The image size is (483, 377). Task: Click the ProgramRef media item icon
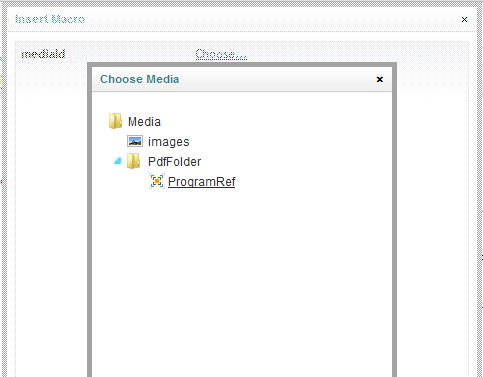point(157,181)
